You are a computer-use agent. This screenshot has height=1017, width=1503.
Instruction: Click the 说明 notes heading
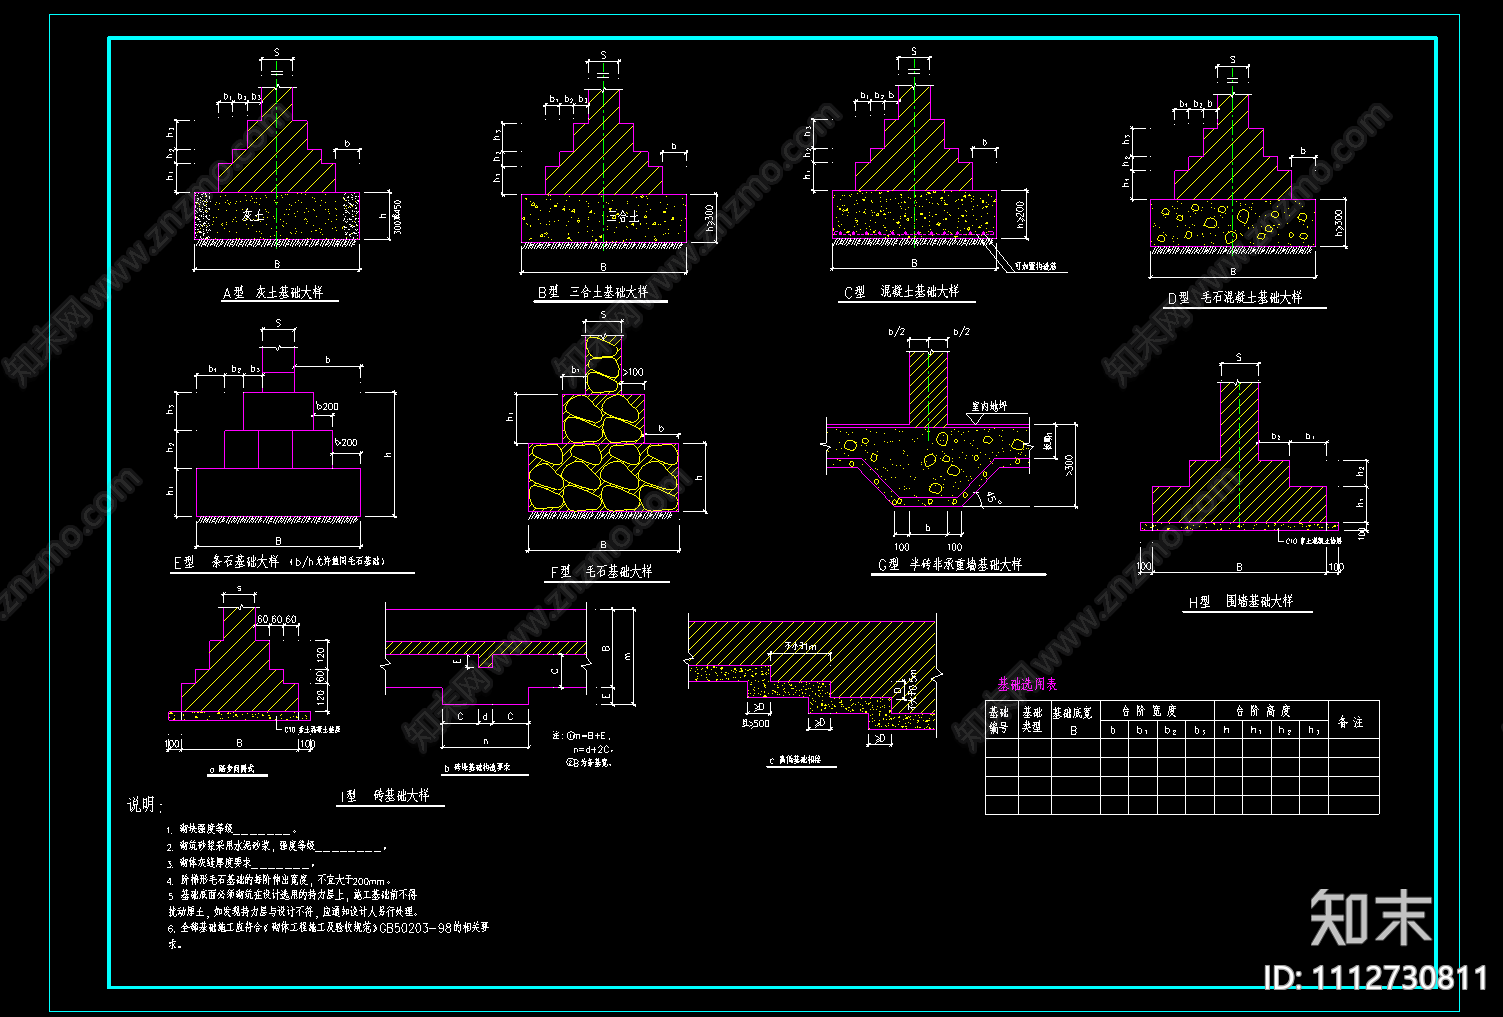(144, 805)
